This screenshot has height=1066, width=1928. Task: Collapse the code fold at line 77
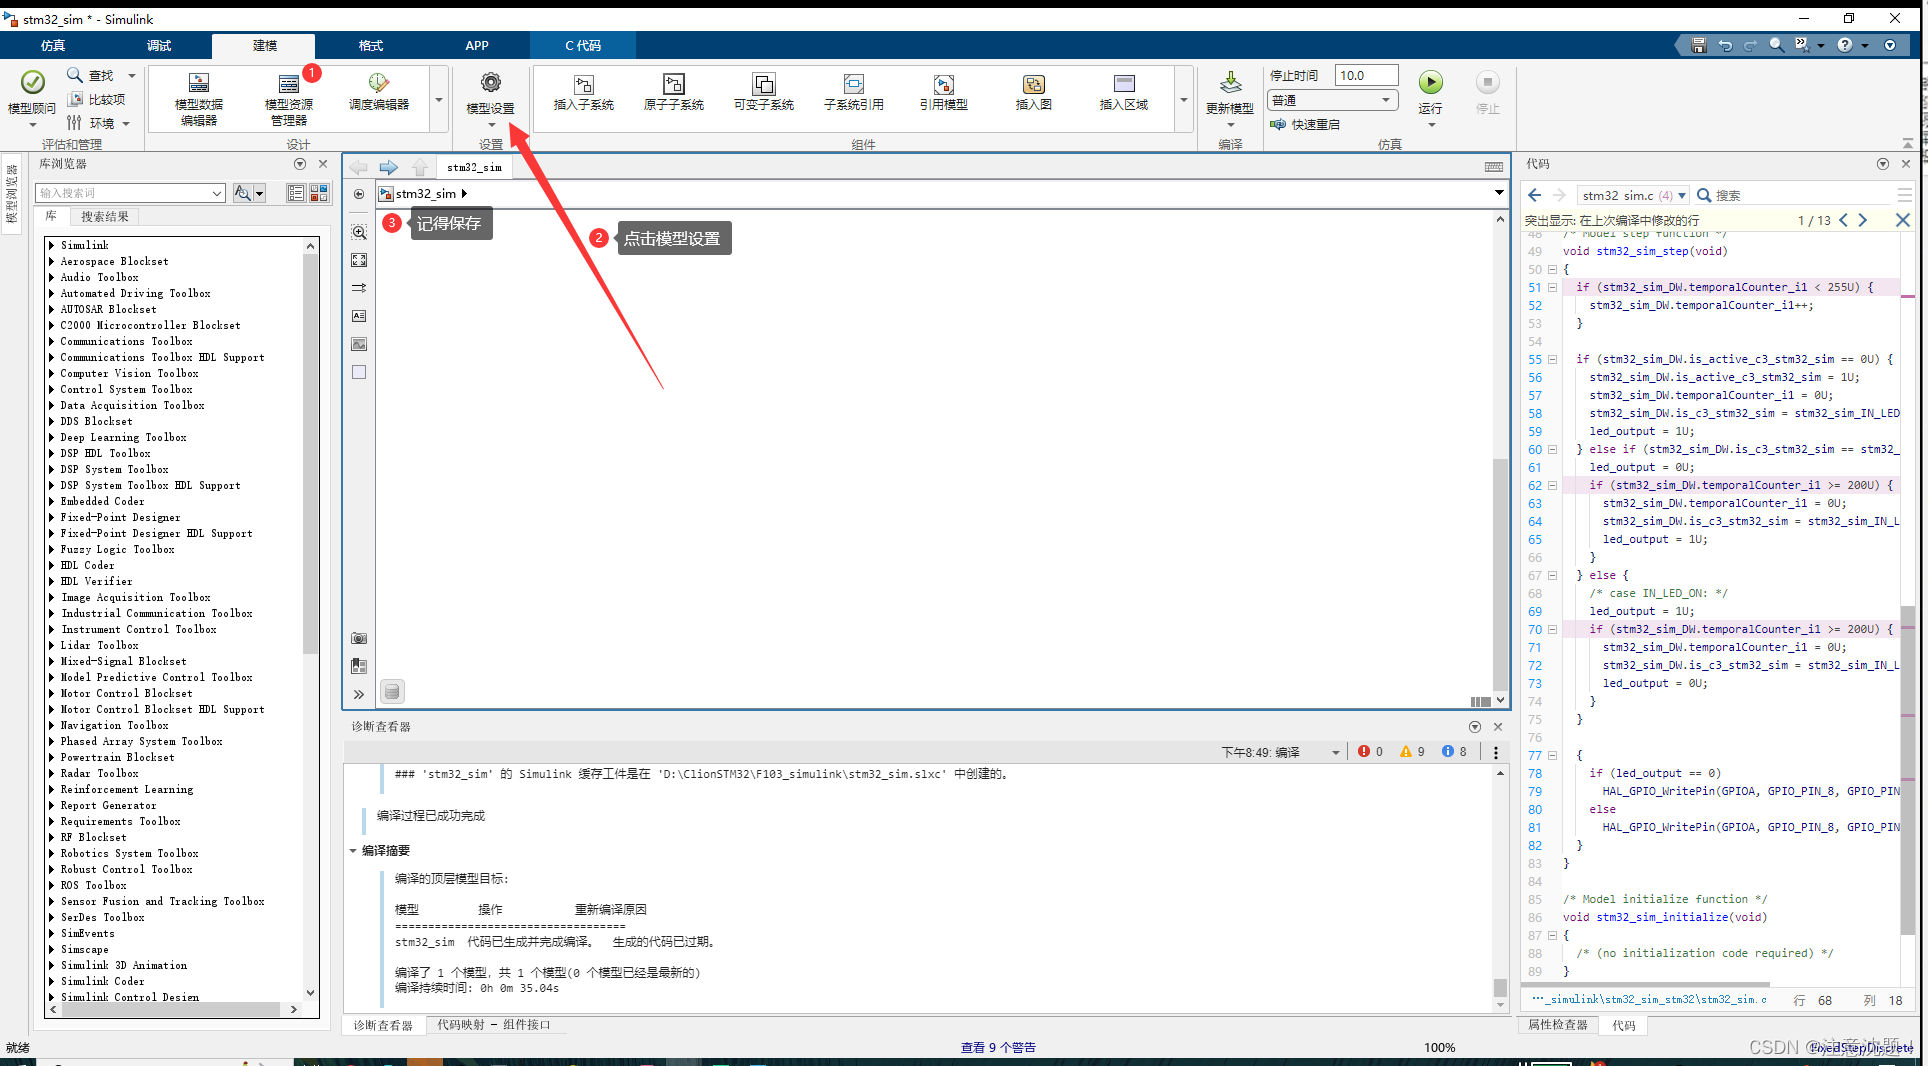point(1552,755)
